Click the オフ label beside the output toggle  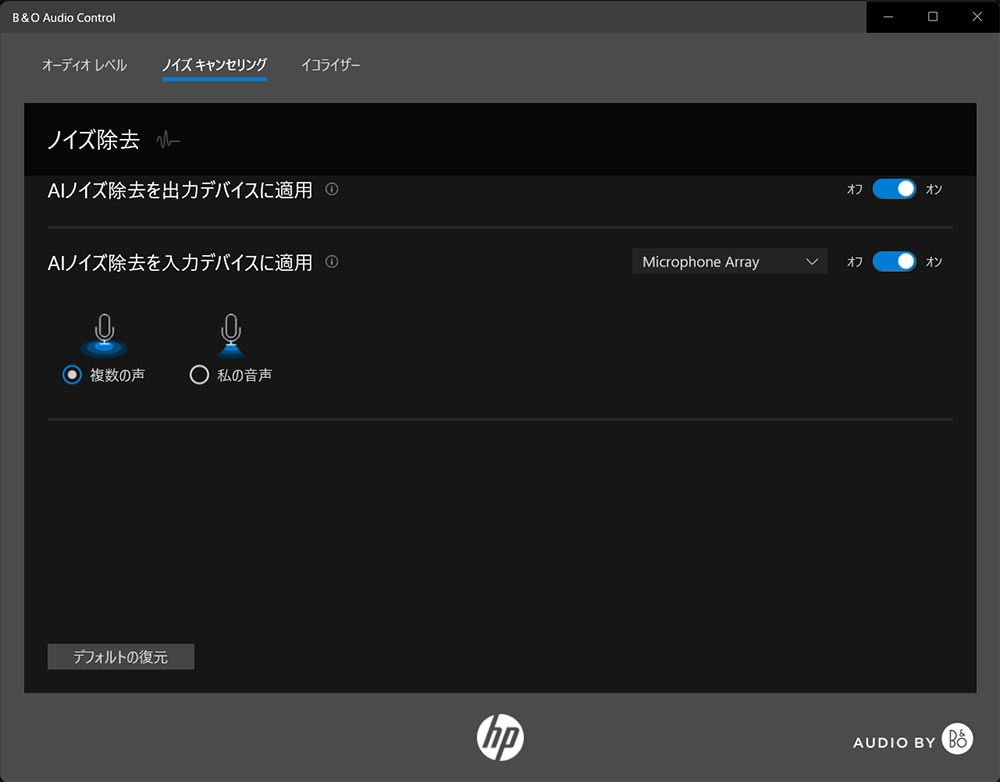click(x=854, y=190)
